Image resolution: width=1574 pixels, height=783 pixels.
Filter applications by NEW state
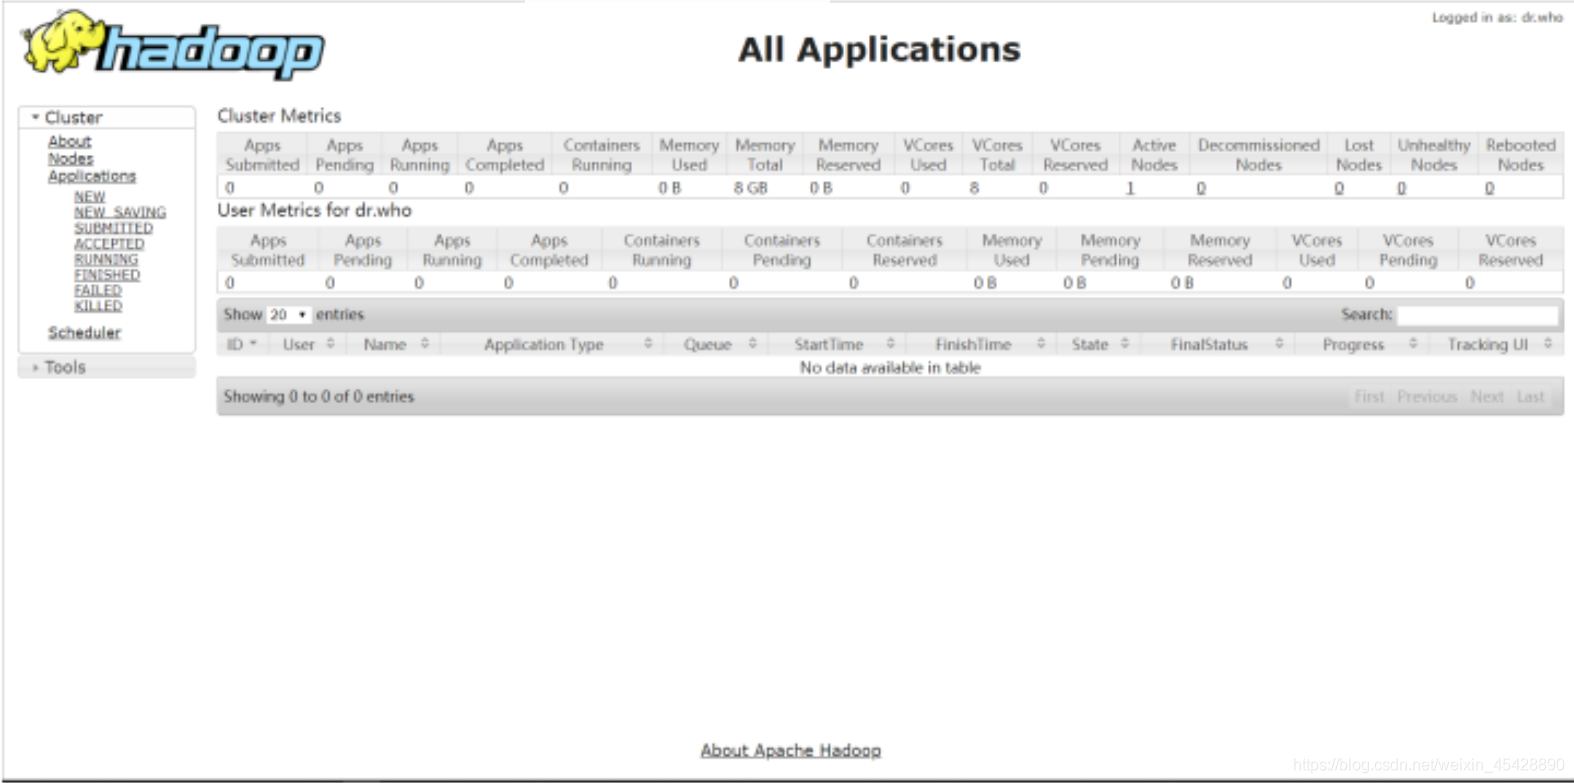tap(89, 197)
